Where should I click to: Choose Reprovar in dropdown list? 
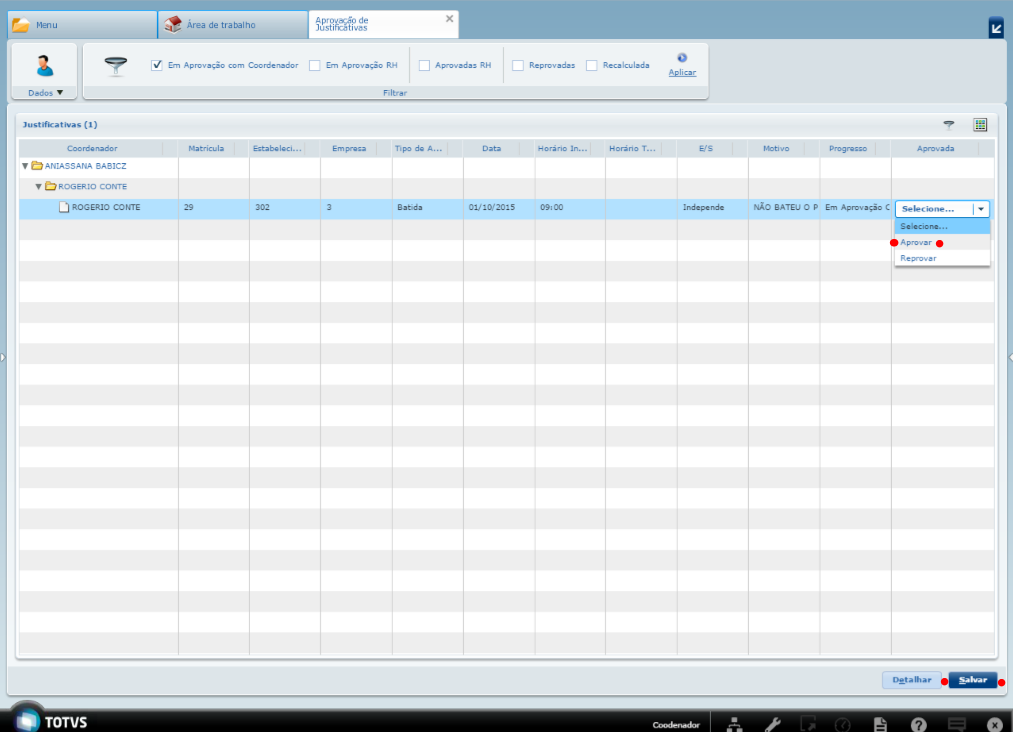point(942,258)
